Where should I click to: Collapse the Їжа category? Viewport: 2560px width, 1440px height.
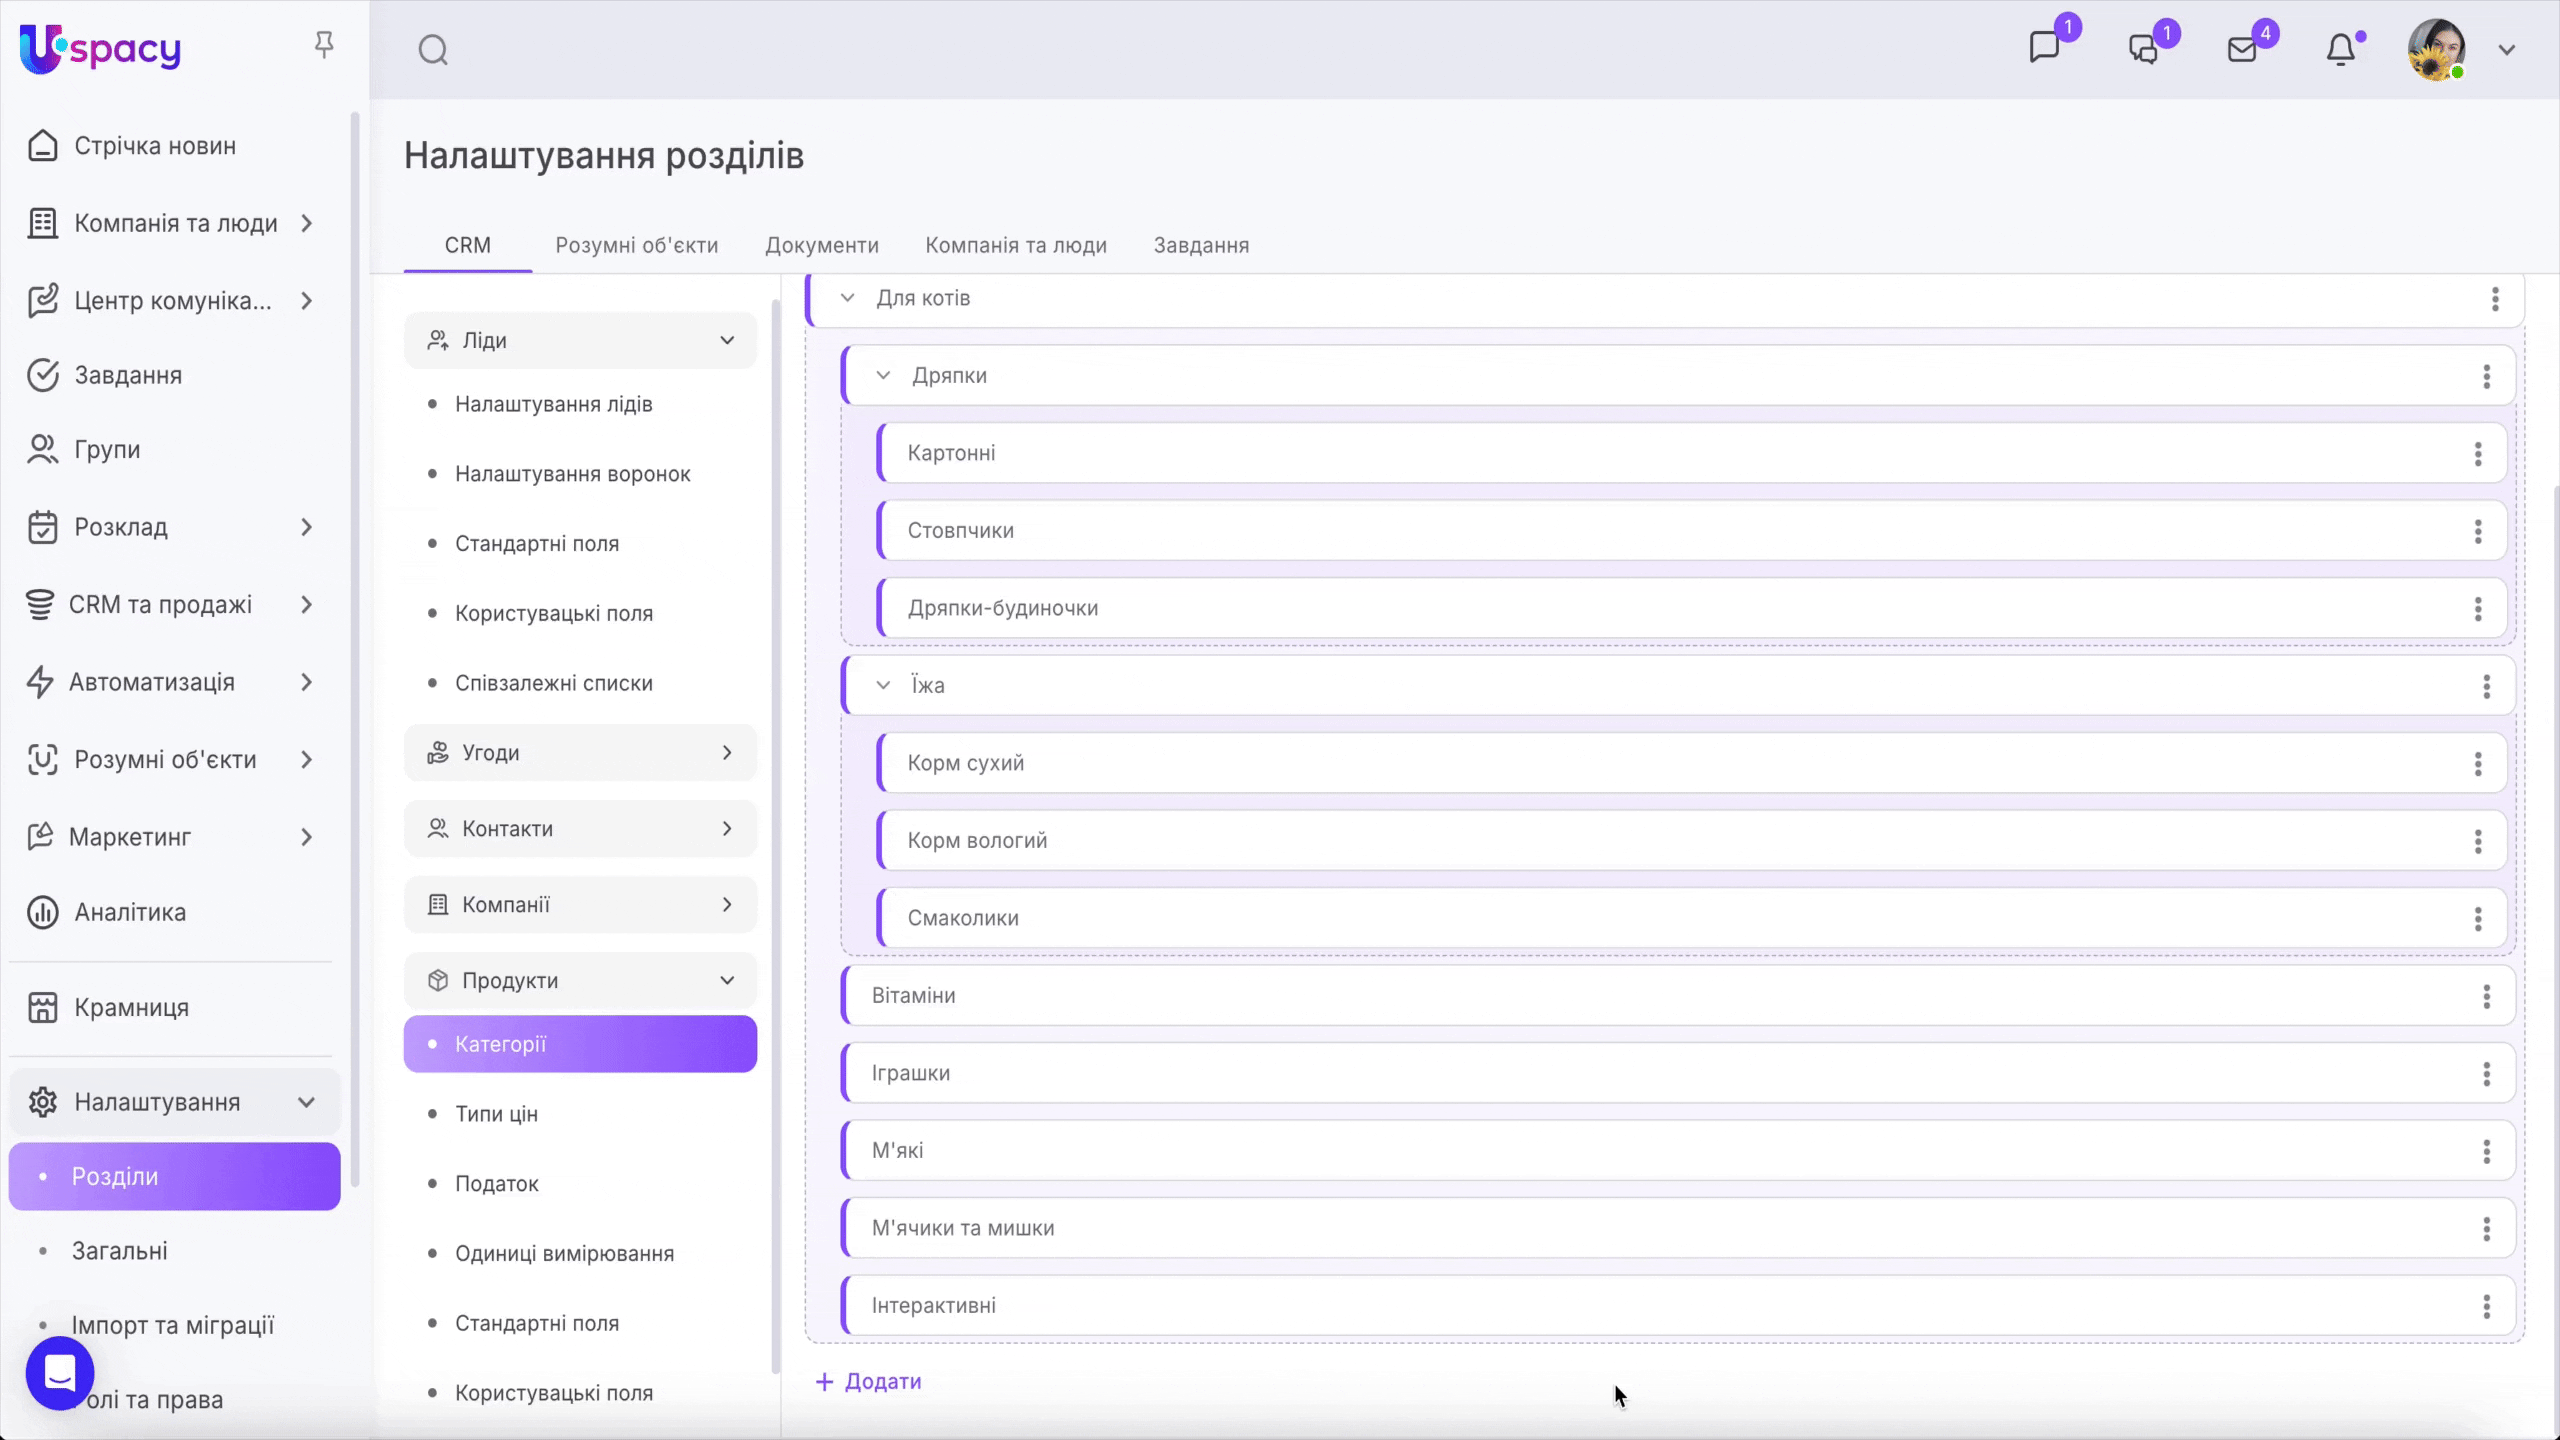coord(883,686)
